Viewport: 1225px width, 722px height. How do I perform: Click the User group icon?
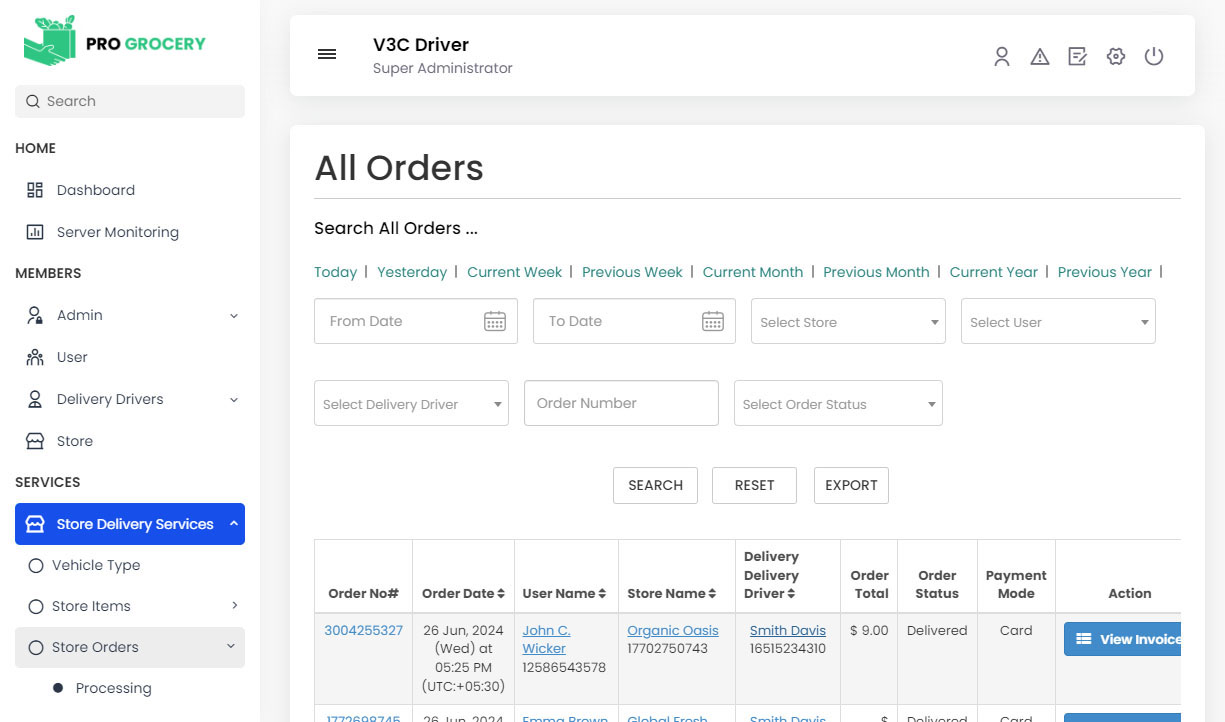[x=35, y=357]
